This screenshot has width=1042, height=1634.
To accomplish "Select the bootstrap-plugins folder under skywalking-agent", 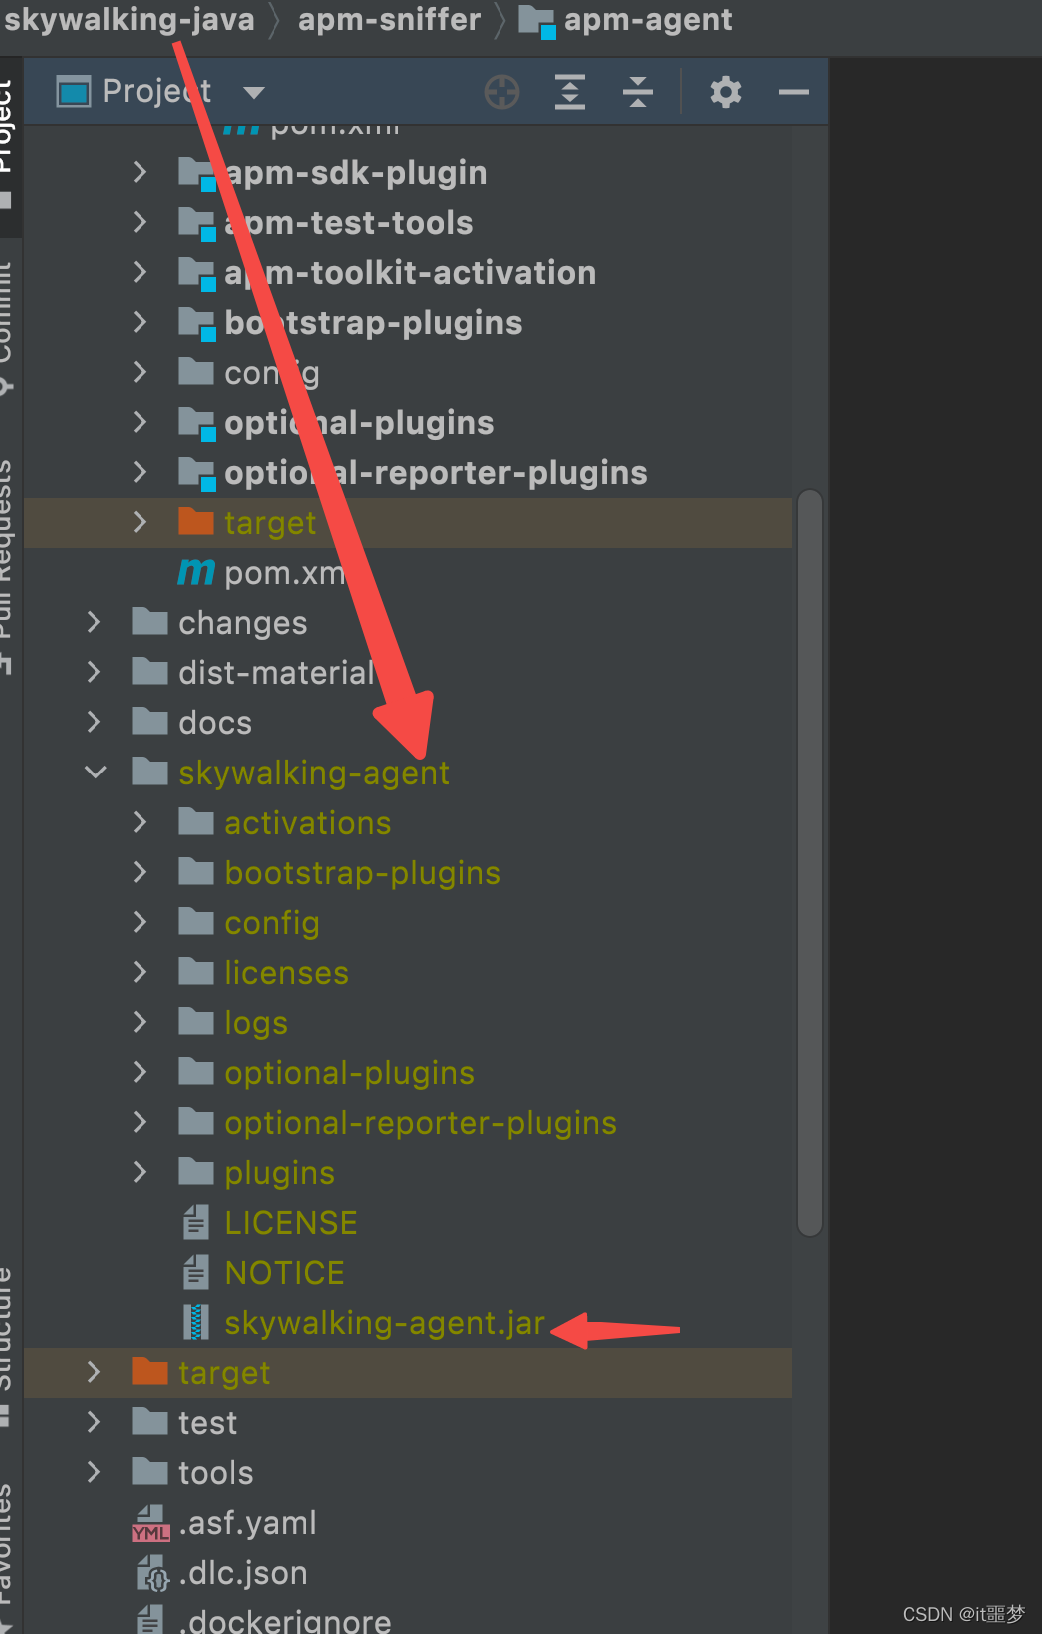I will pyautogui.click(x=362, y=873).
